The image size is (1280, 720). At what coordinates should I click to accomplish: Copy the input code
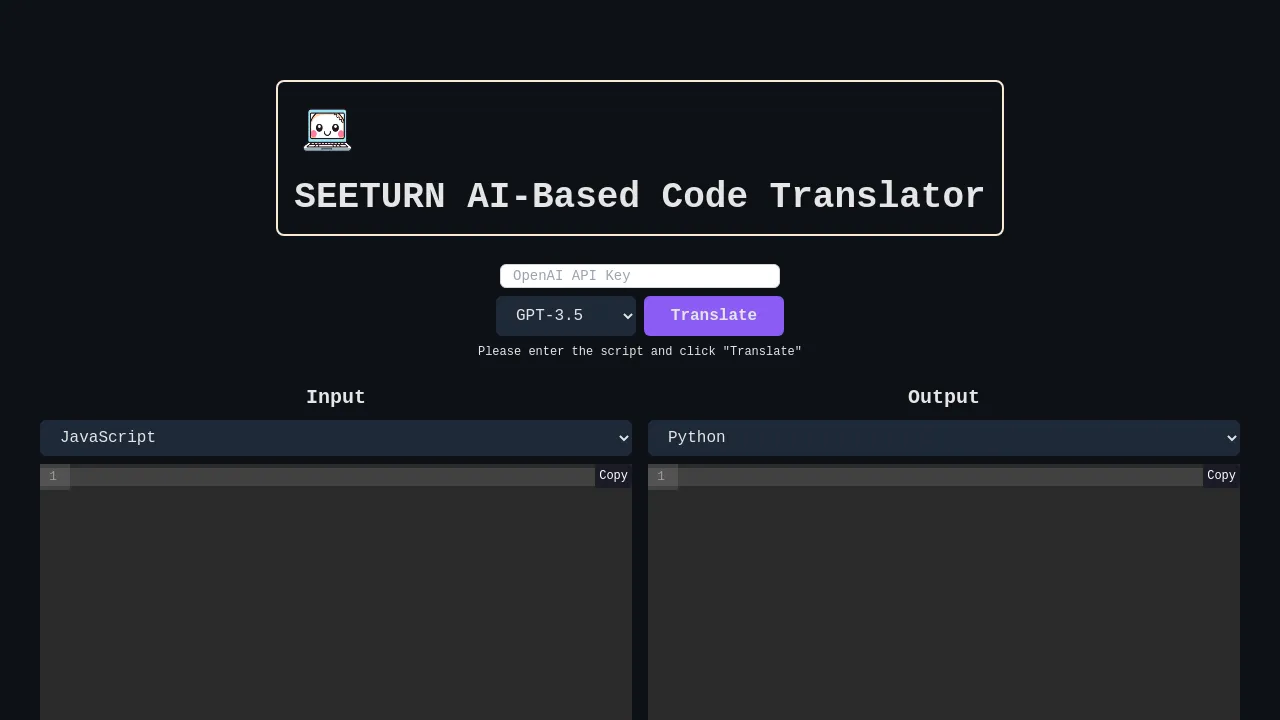pyautogui.click(x=613, y=476)
